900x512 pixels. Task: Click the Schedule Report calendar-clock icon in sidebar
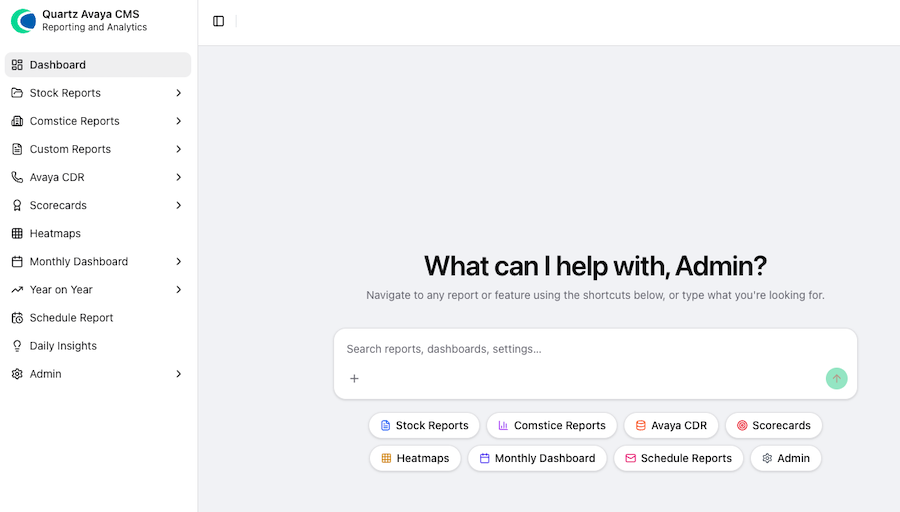tap(17, 318)
